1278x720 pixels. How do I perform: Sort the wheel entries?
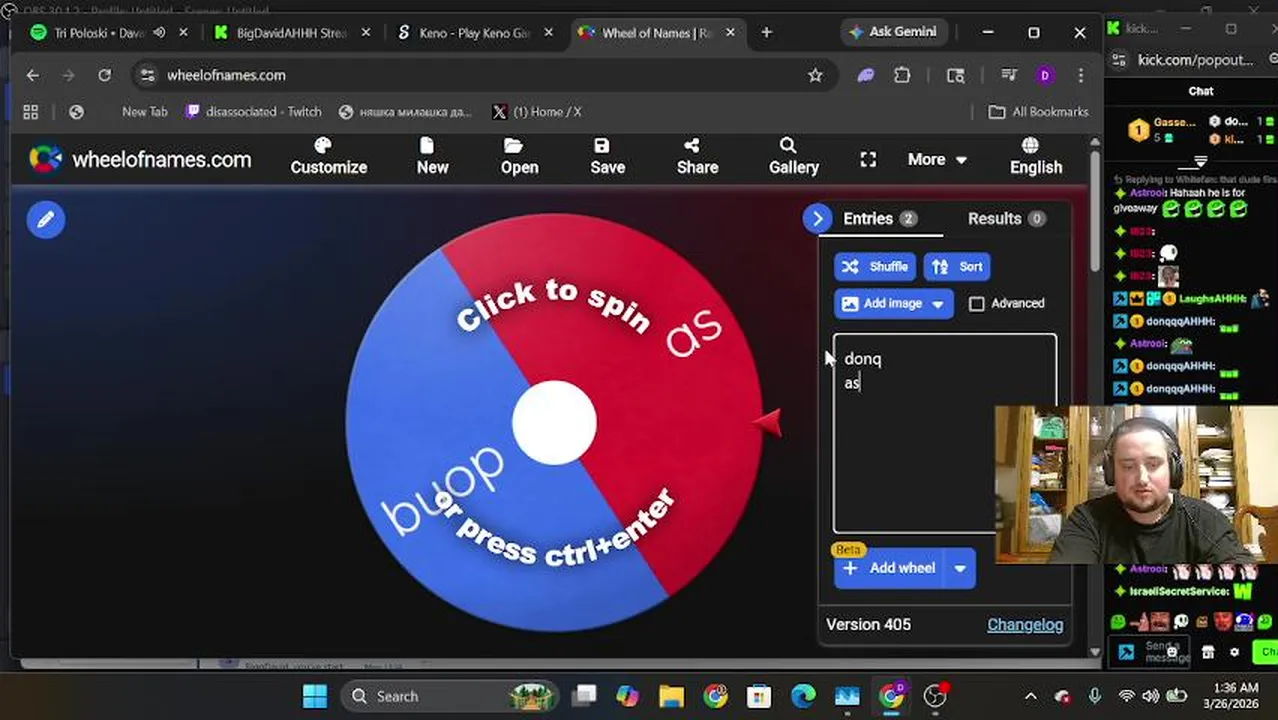(x=957, y=267)
